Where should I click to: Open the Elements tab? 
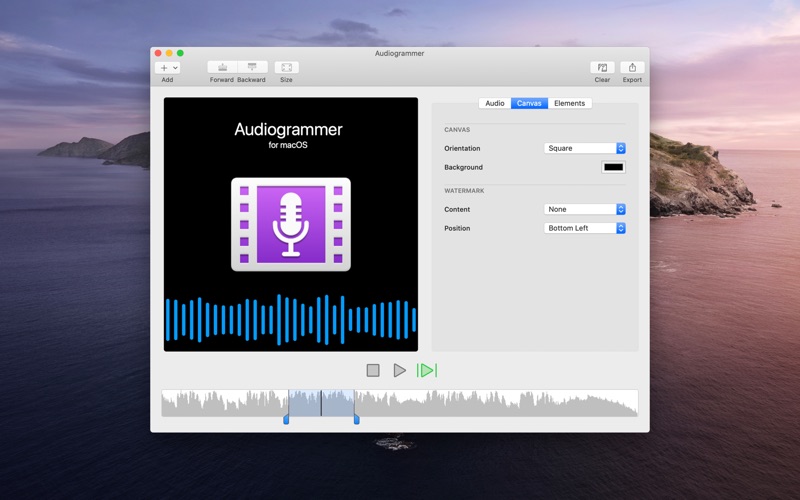click(570, 103)
